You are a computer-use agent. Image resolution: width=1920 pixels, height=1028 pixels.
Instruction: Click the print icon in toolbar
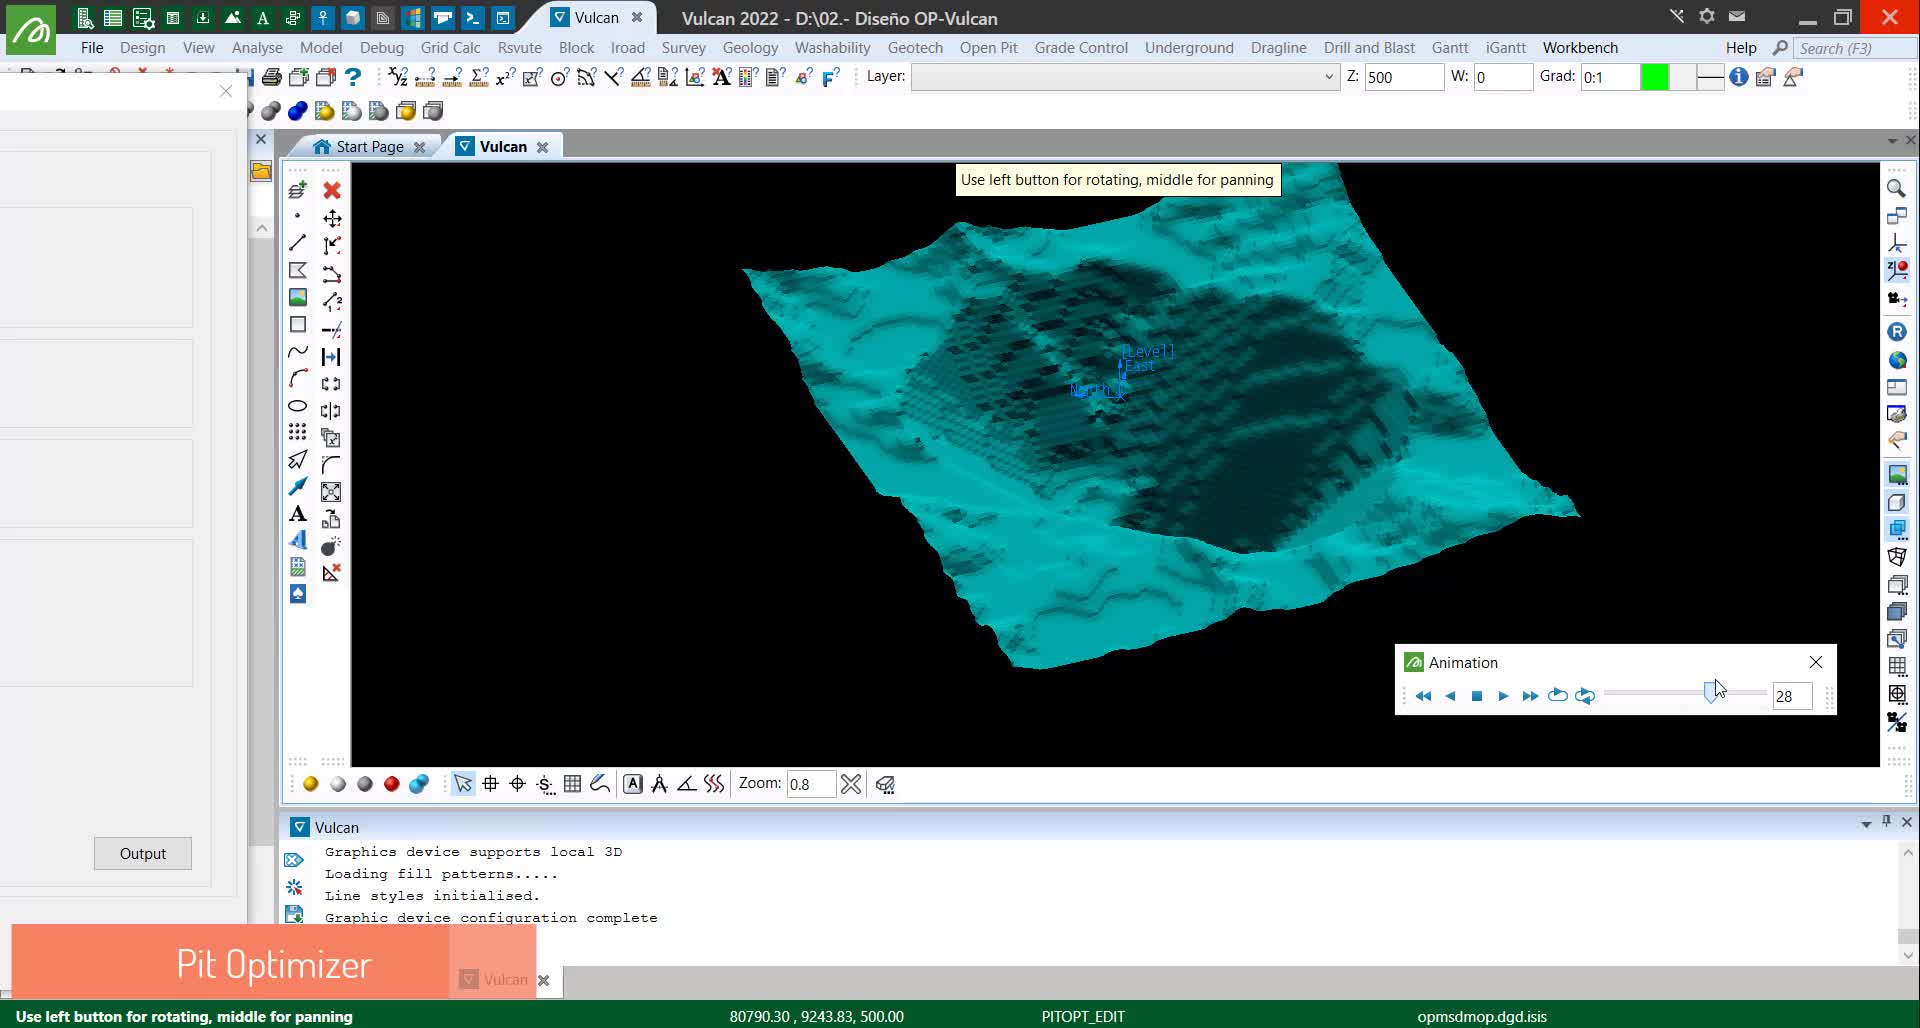tap(271, 77)
